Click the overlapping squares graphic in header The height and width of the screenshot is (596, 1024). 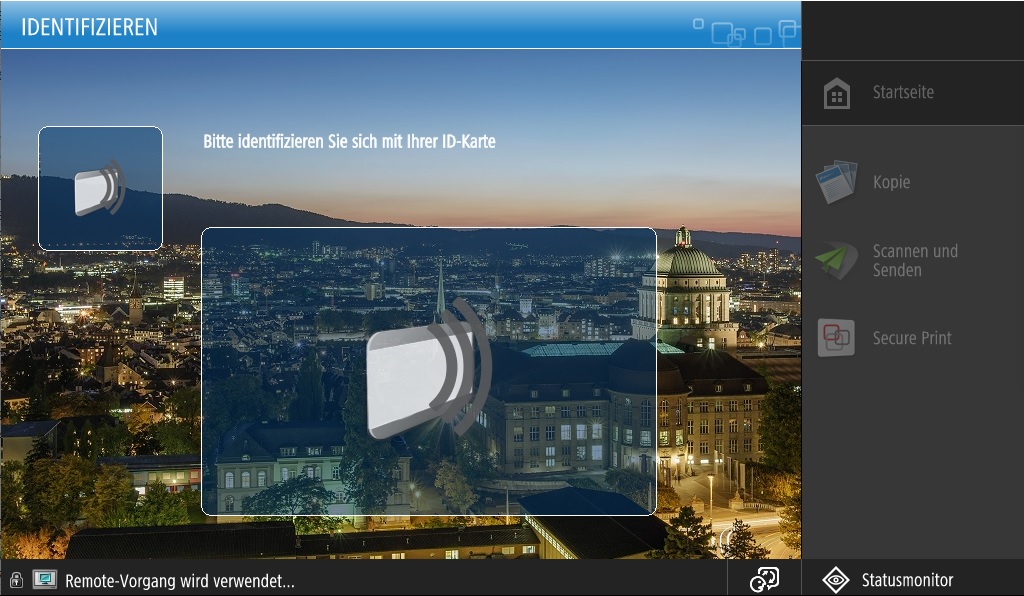tap(748, 32)
